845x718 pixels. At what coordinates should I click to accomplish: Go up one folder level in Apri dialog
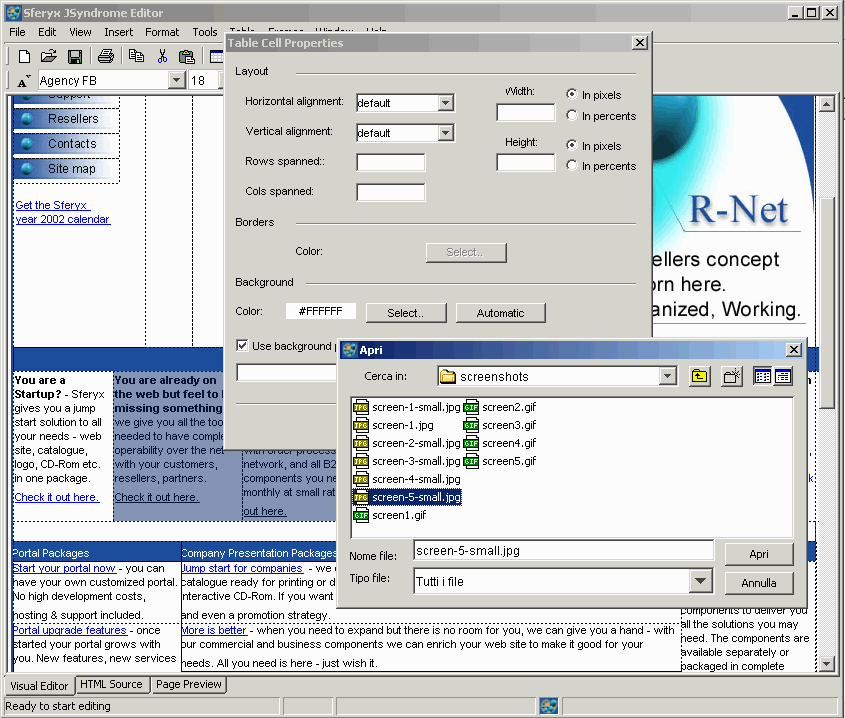click(x=700, y=377)
